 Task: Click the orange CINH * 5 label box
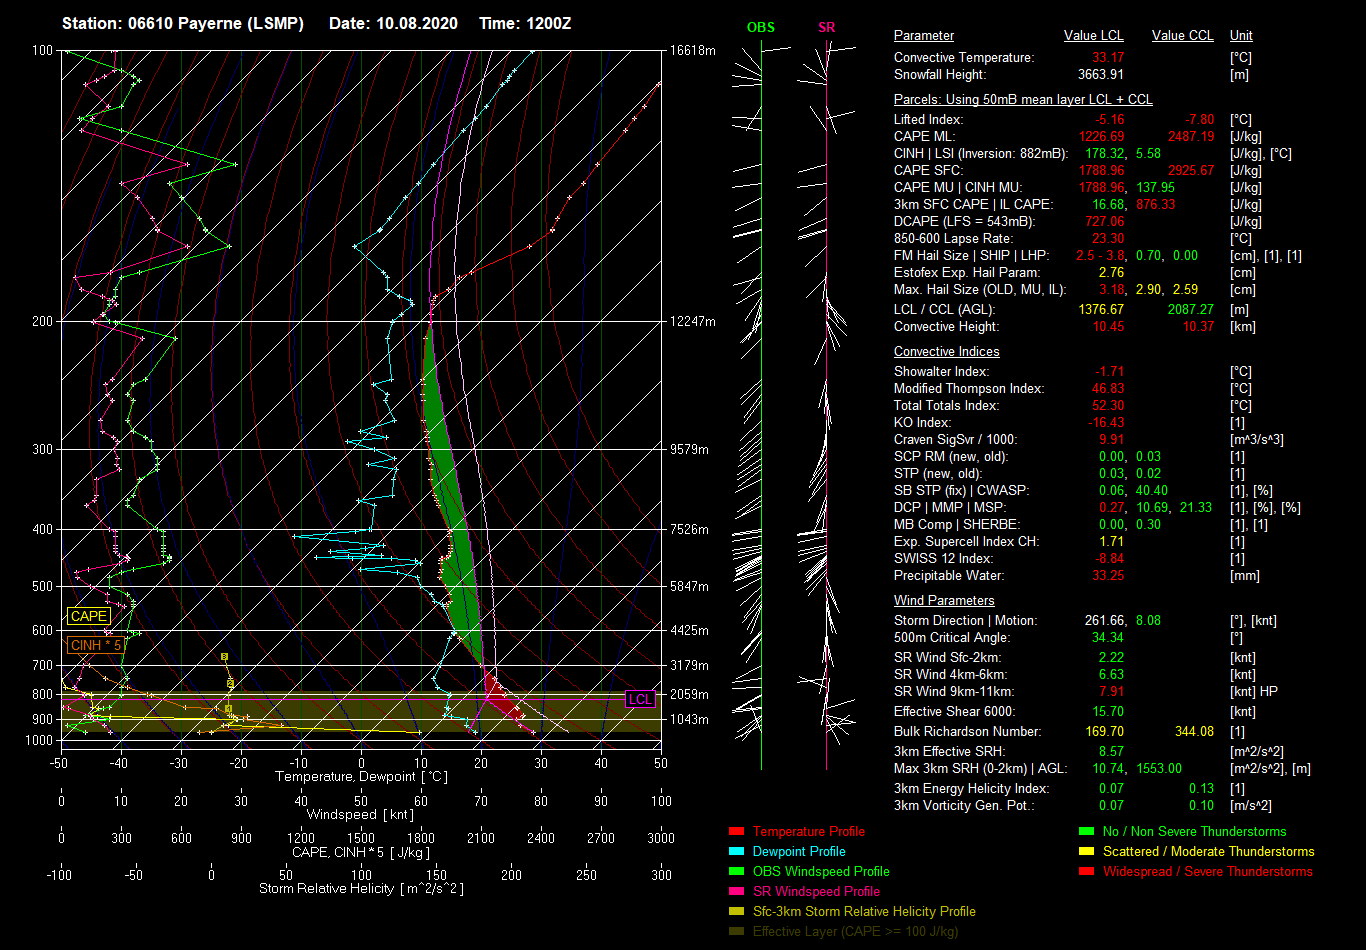96,646
